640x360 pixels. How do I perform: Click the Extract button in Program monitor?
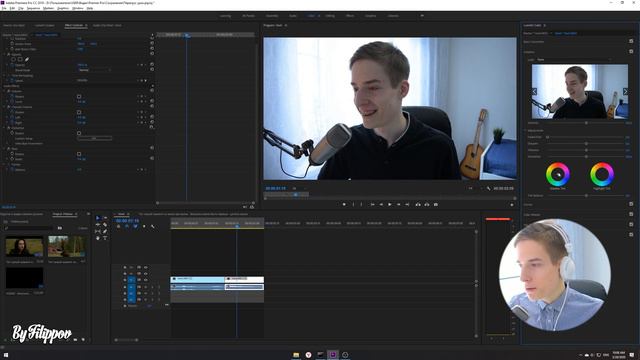pyautogui.click(x=427, y=204)
